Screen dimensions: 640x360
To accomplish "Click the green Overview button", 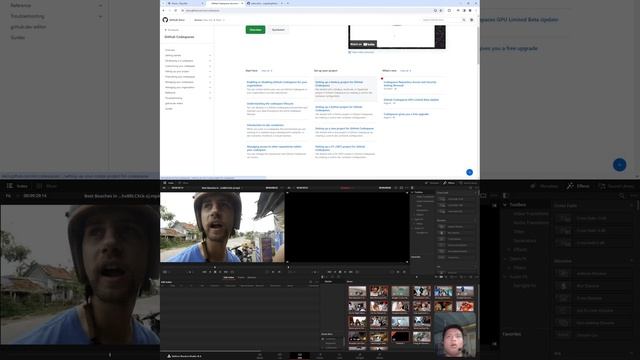I will (x=256, y=30).
